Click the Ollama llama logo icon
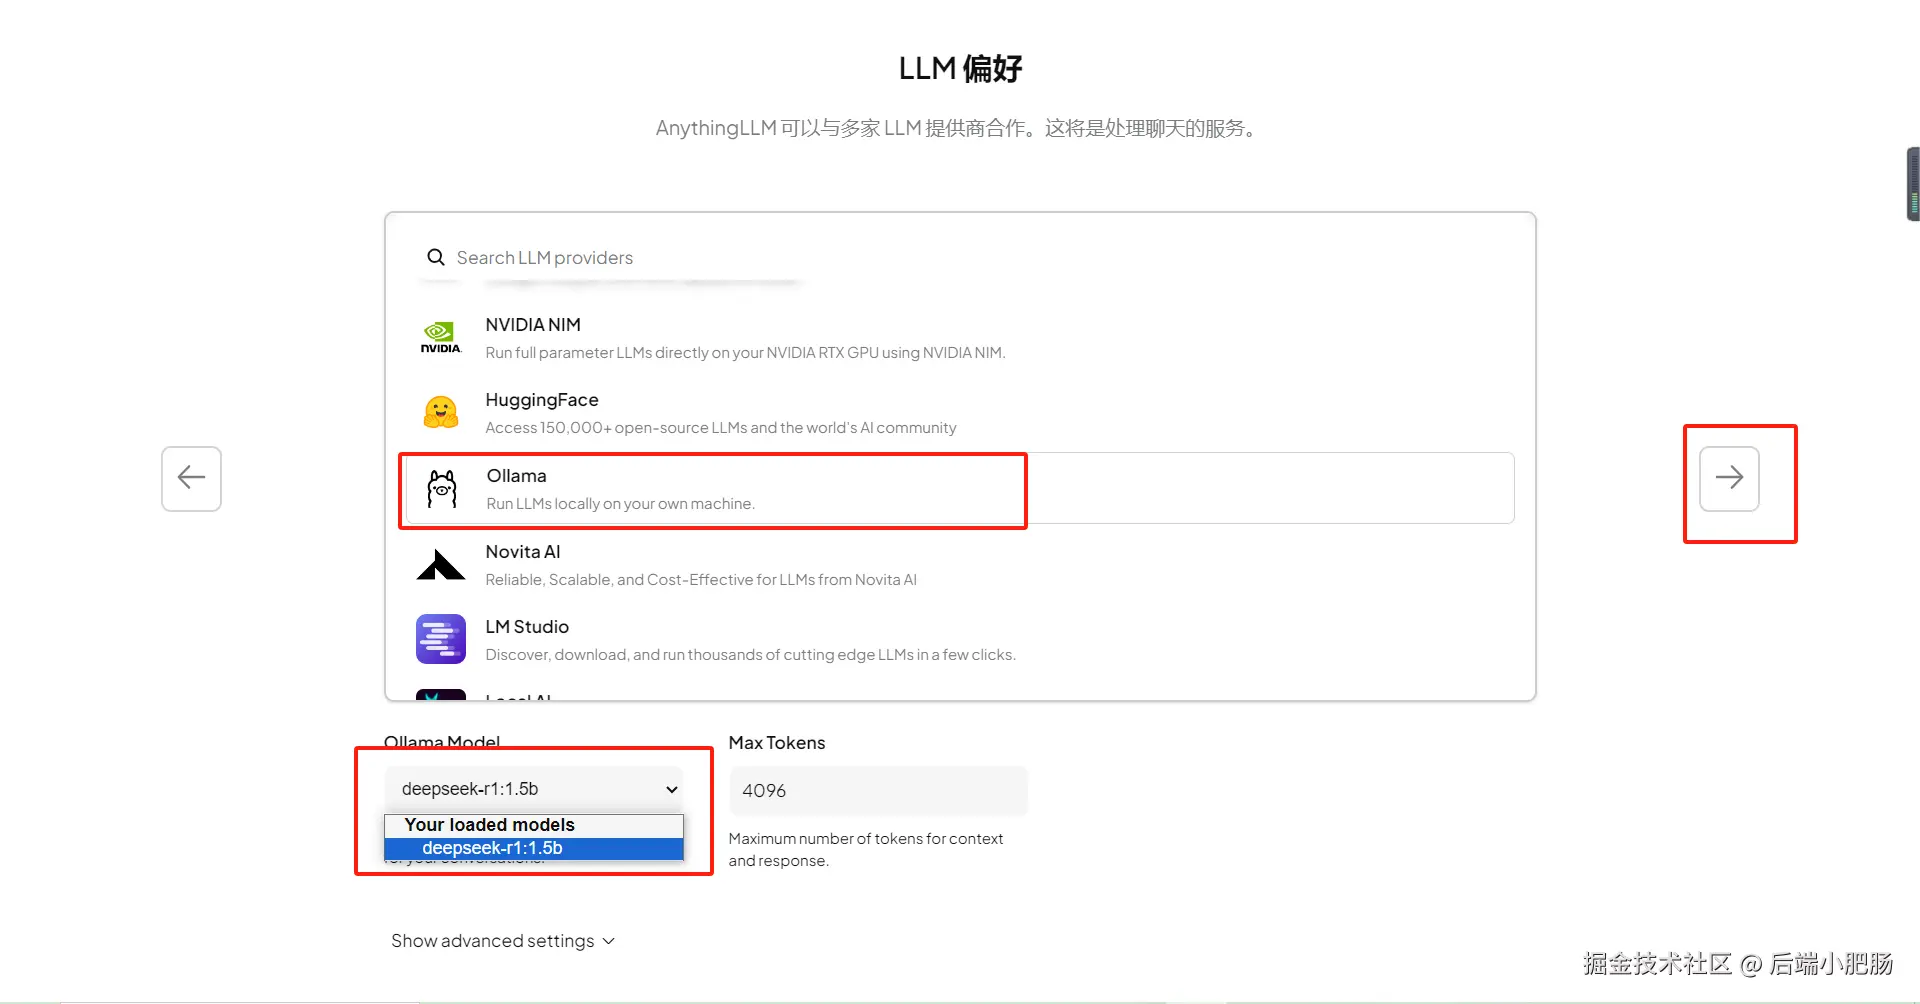Screen dimensions: 1920x1004 coord(442,489)
